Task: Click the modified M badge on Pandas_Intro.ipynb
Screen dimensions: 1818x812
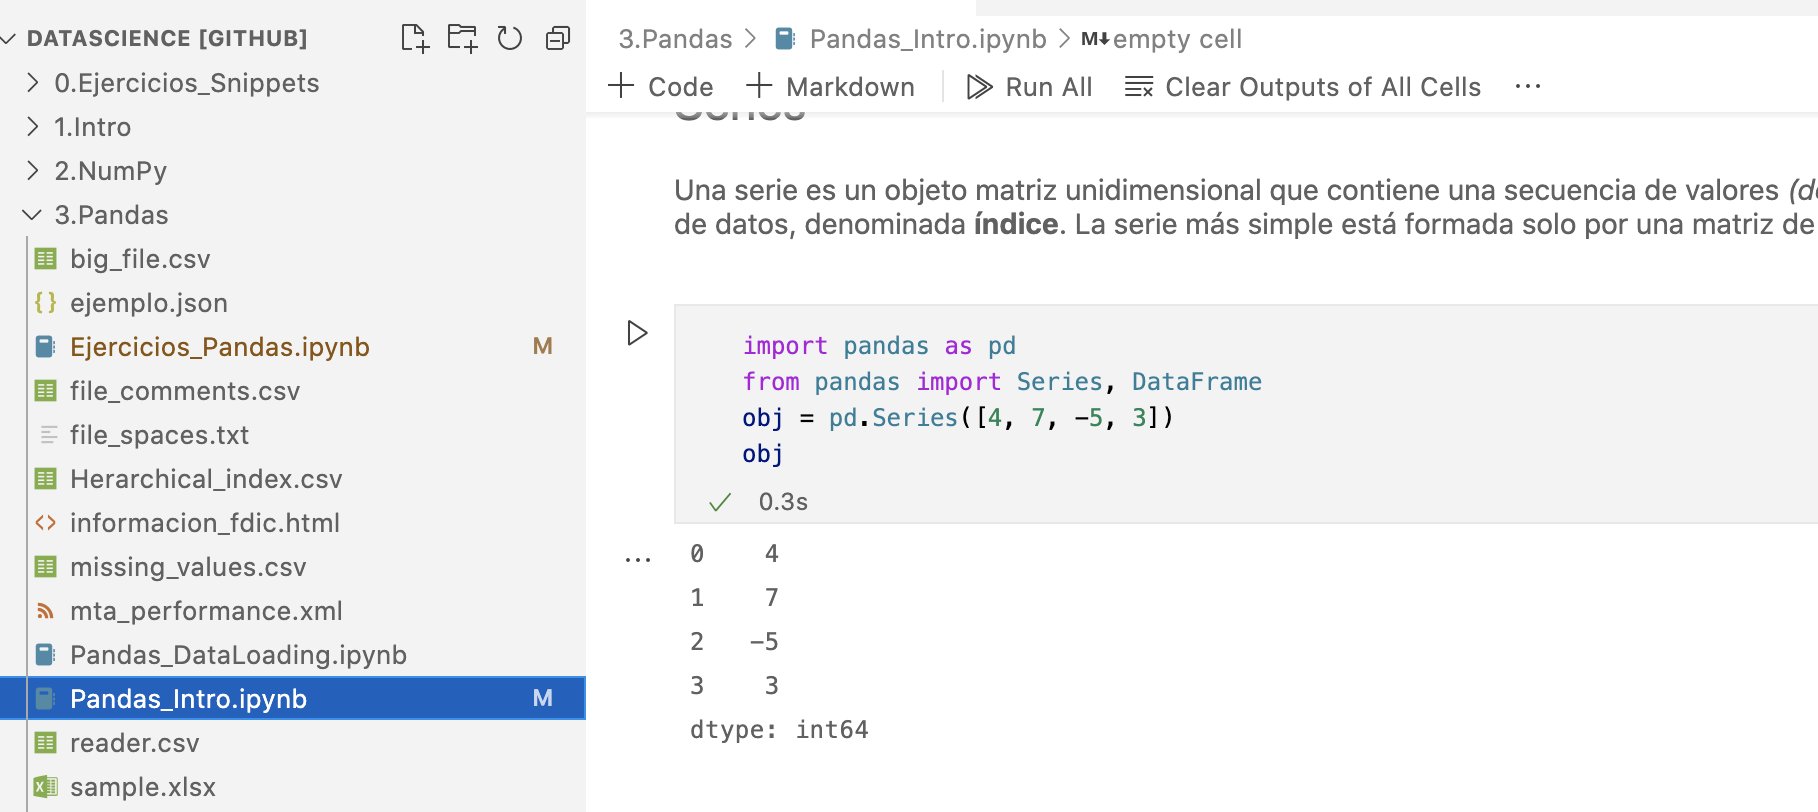Action: 543,698
